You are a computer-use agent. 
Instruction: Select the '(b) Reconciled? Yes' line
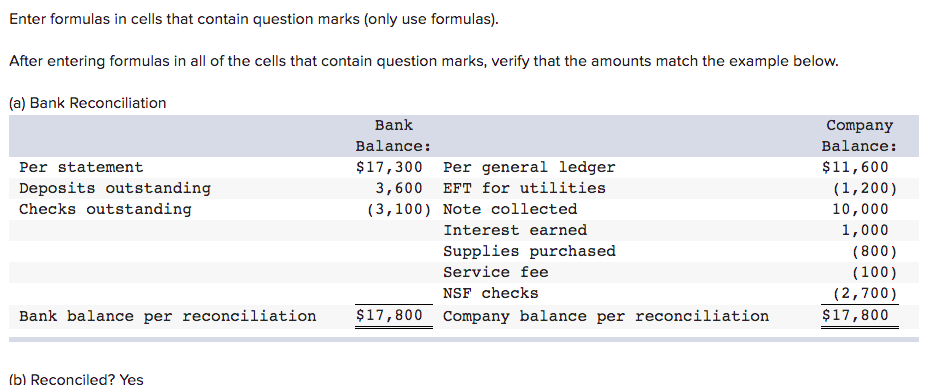pos(76,380)
